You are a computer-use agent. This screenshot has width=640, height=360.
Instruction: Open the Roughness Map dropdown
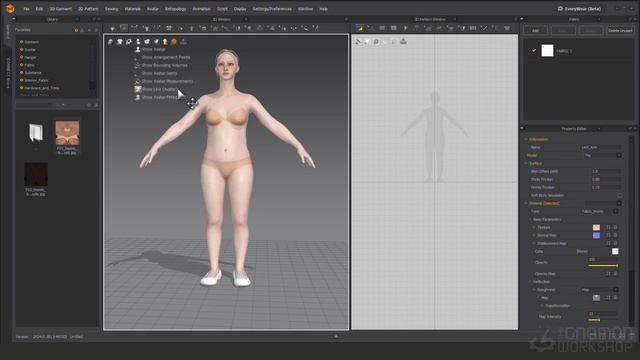pyautogui.click(x=599, y=290)
